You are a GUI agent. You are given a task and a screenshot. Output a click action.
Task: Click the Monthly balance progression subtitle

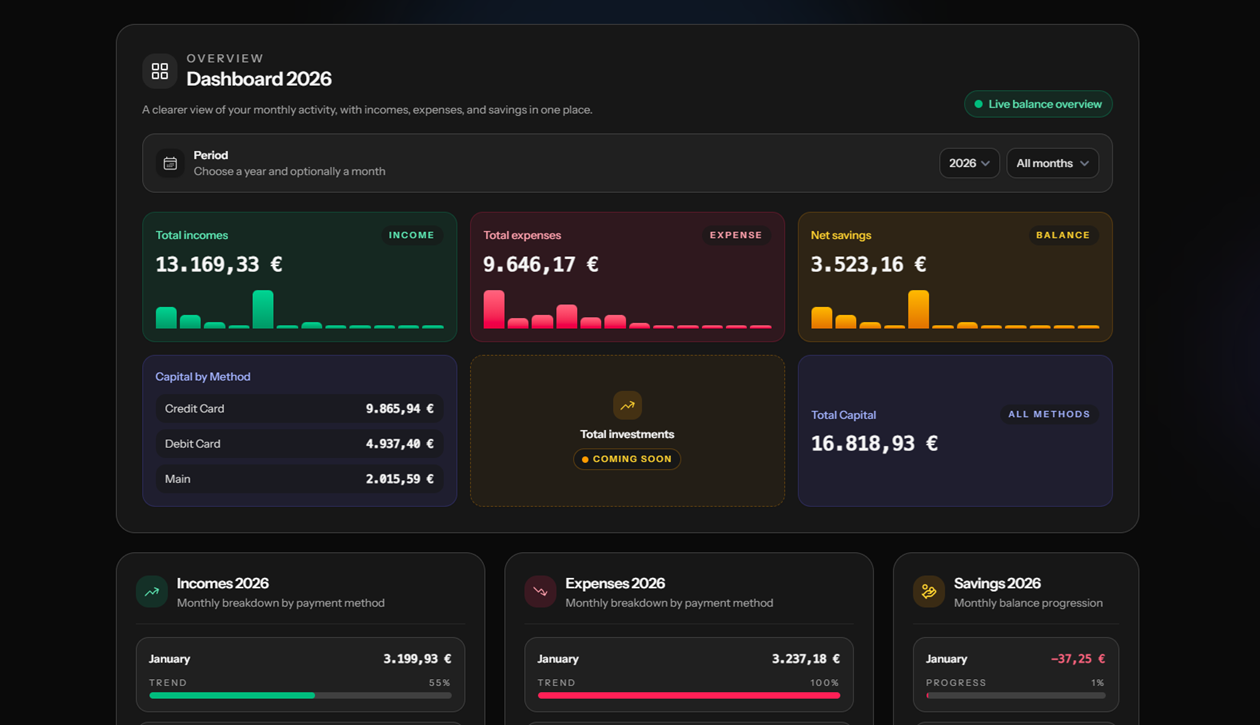tap(1028, 603)
